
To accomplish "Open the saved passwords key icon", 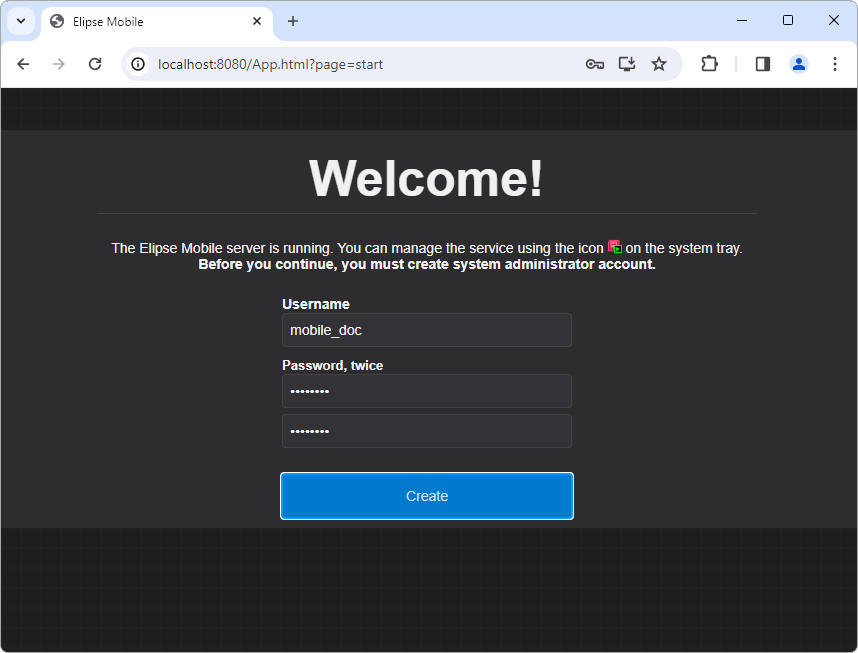I will 594,64.
